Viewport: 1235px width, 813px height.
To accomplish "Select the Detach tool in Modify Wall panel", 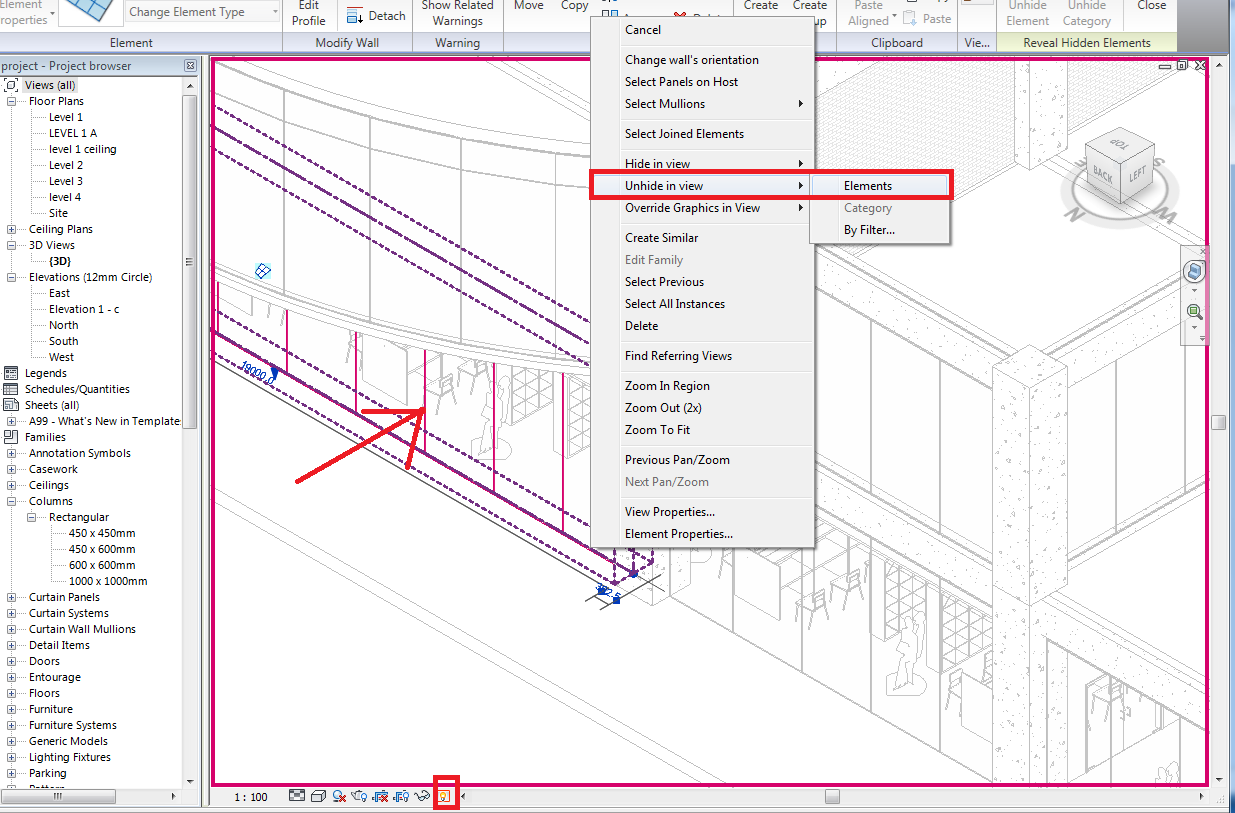I will coord(375,14).
